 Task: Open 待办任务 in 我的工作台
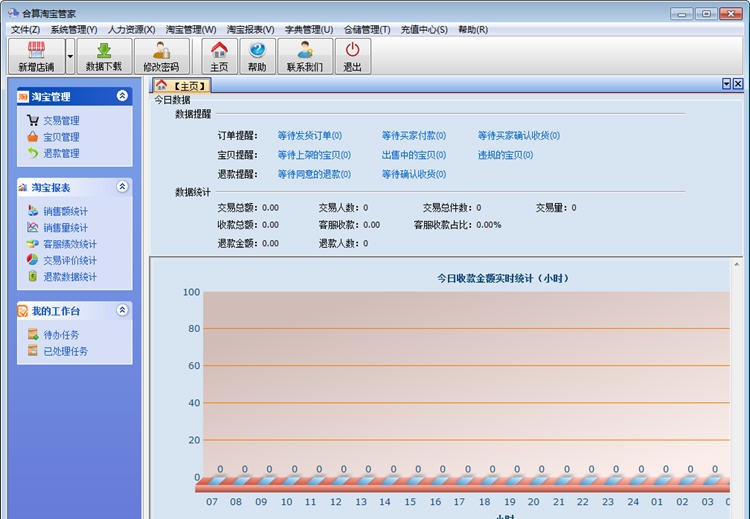(x=60, y=335)
